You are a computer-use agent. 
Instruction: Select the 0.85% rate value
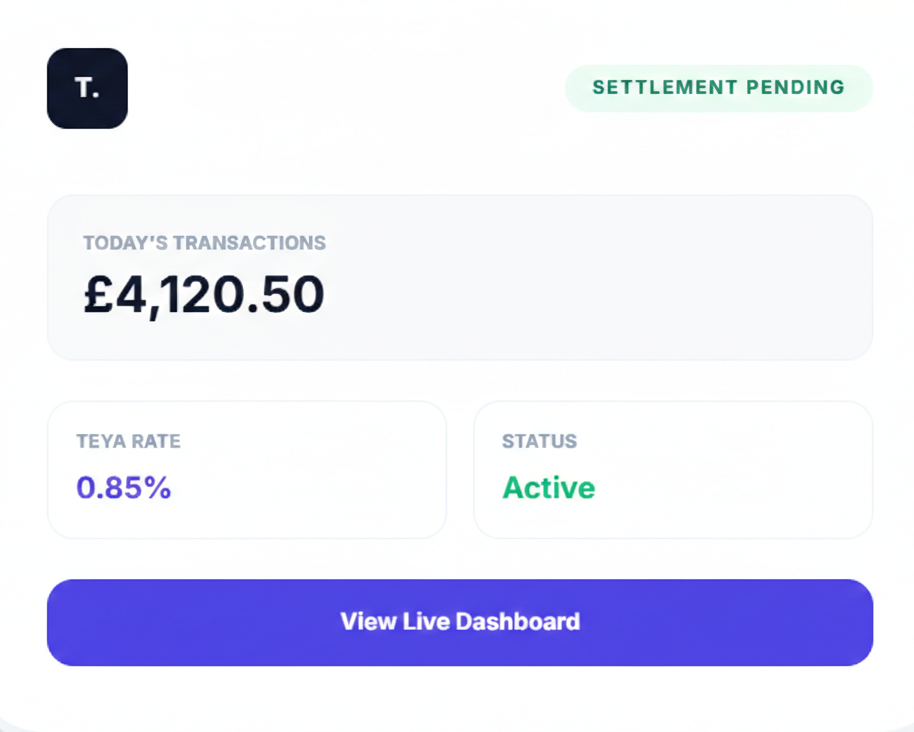pos(124,488)
